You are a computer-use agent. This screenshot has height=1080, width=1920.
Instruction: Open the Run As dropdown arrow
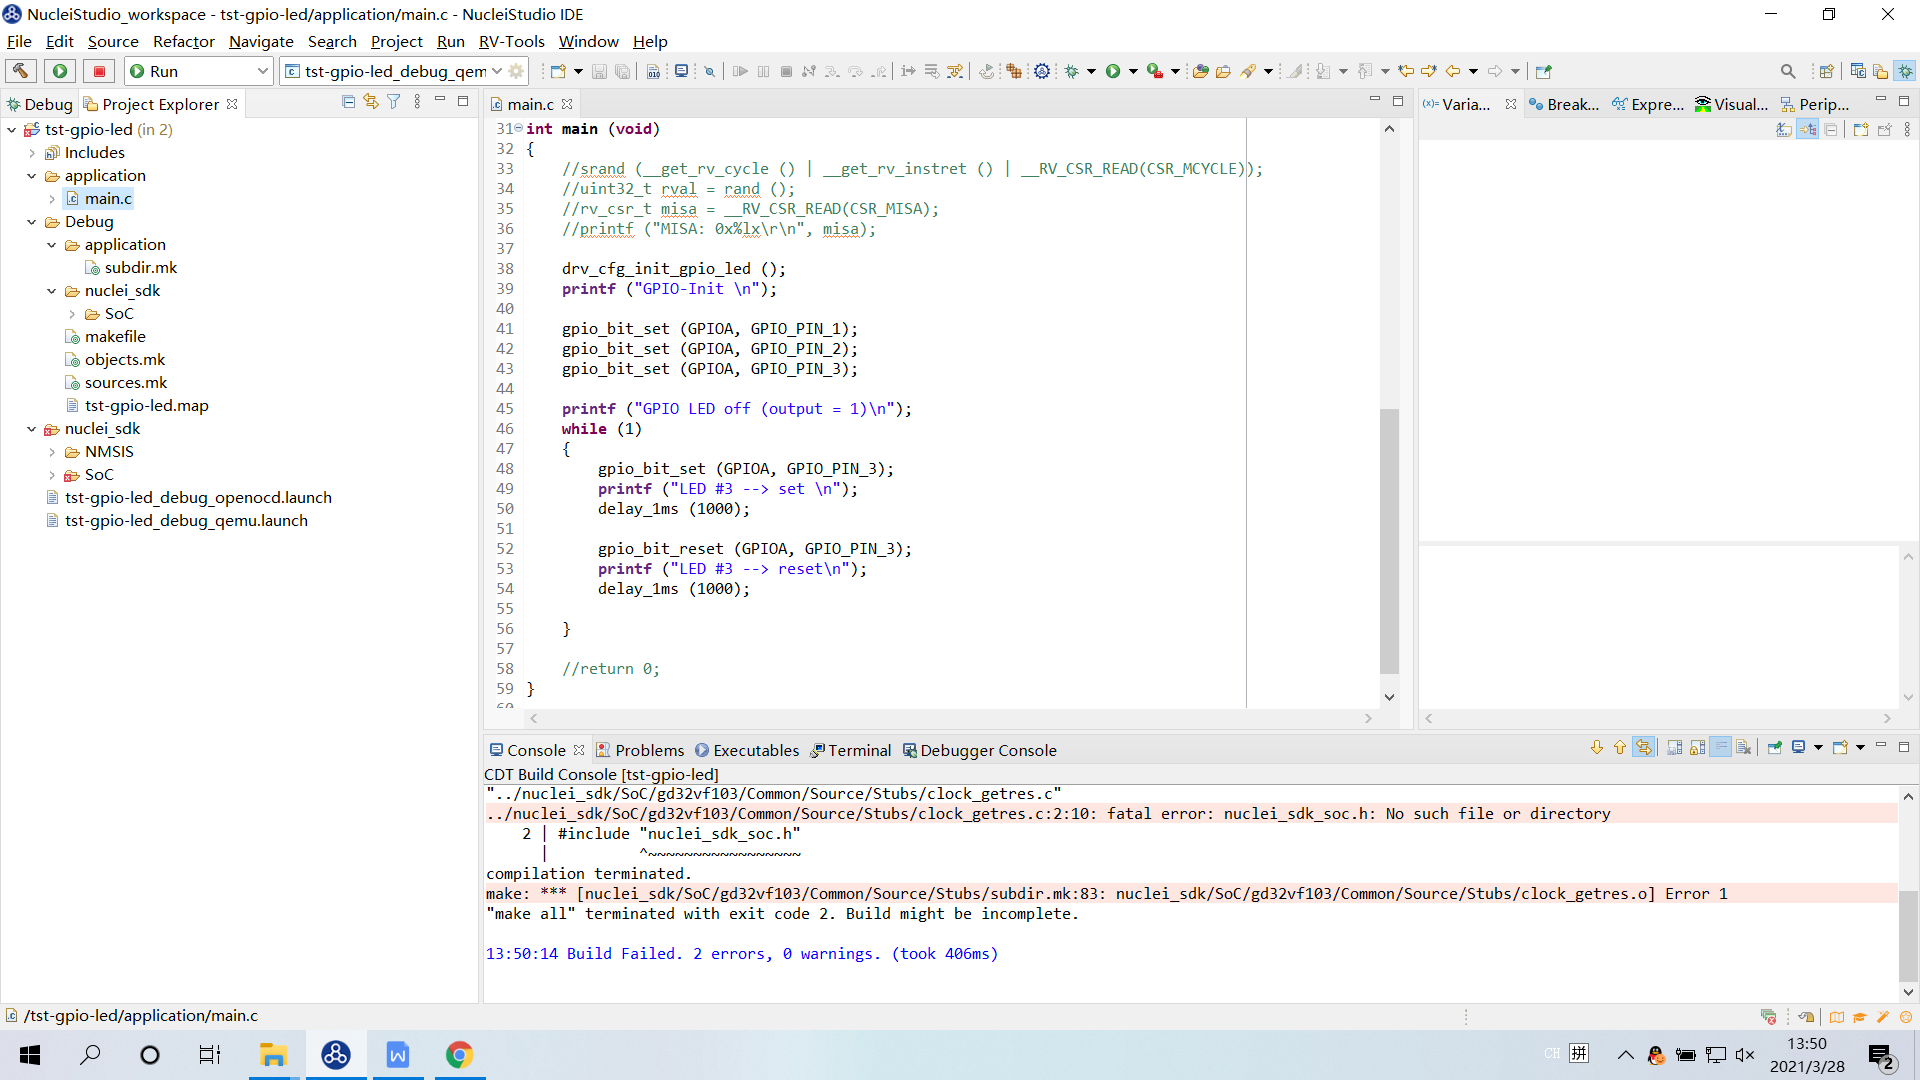click(1133, 71)
